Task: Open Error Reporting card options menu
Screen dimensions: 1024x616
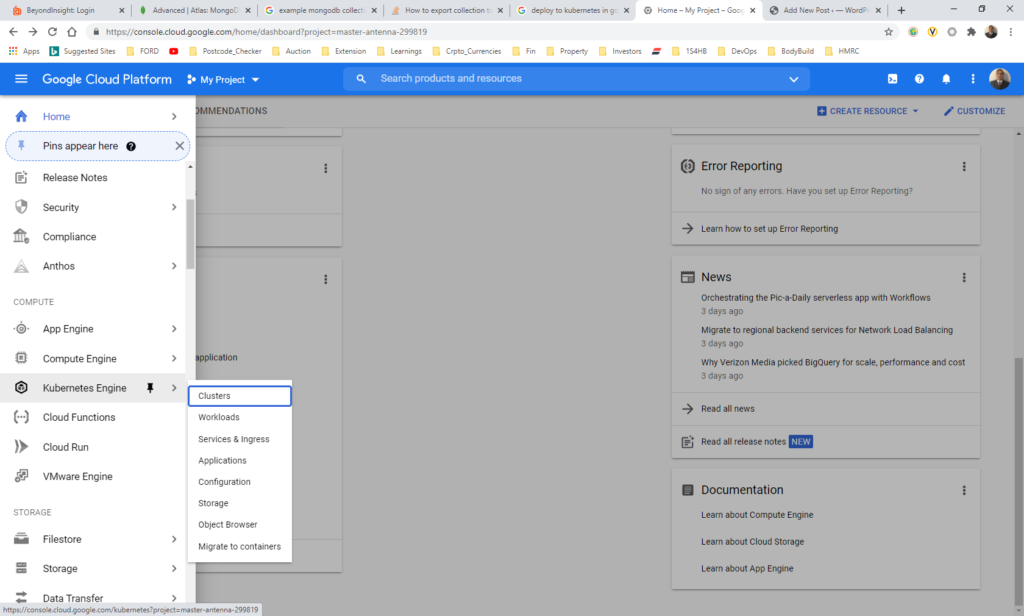Action: (964, 167)
